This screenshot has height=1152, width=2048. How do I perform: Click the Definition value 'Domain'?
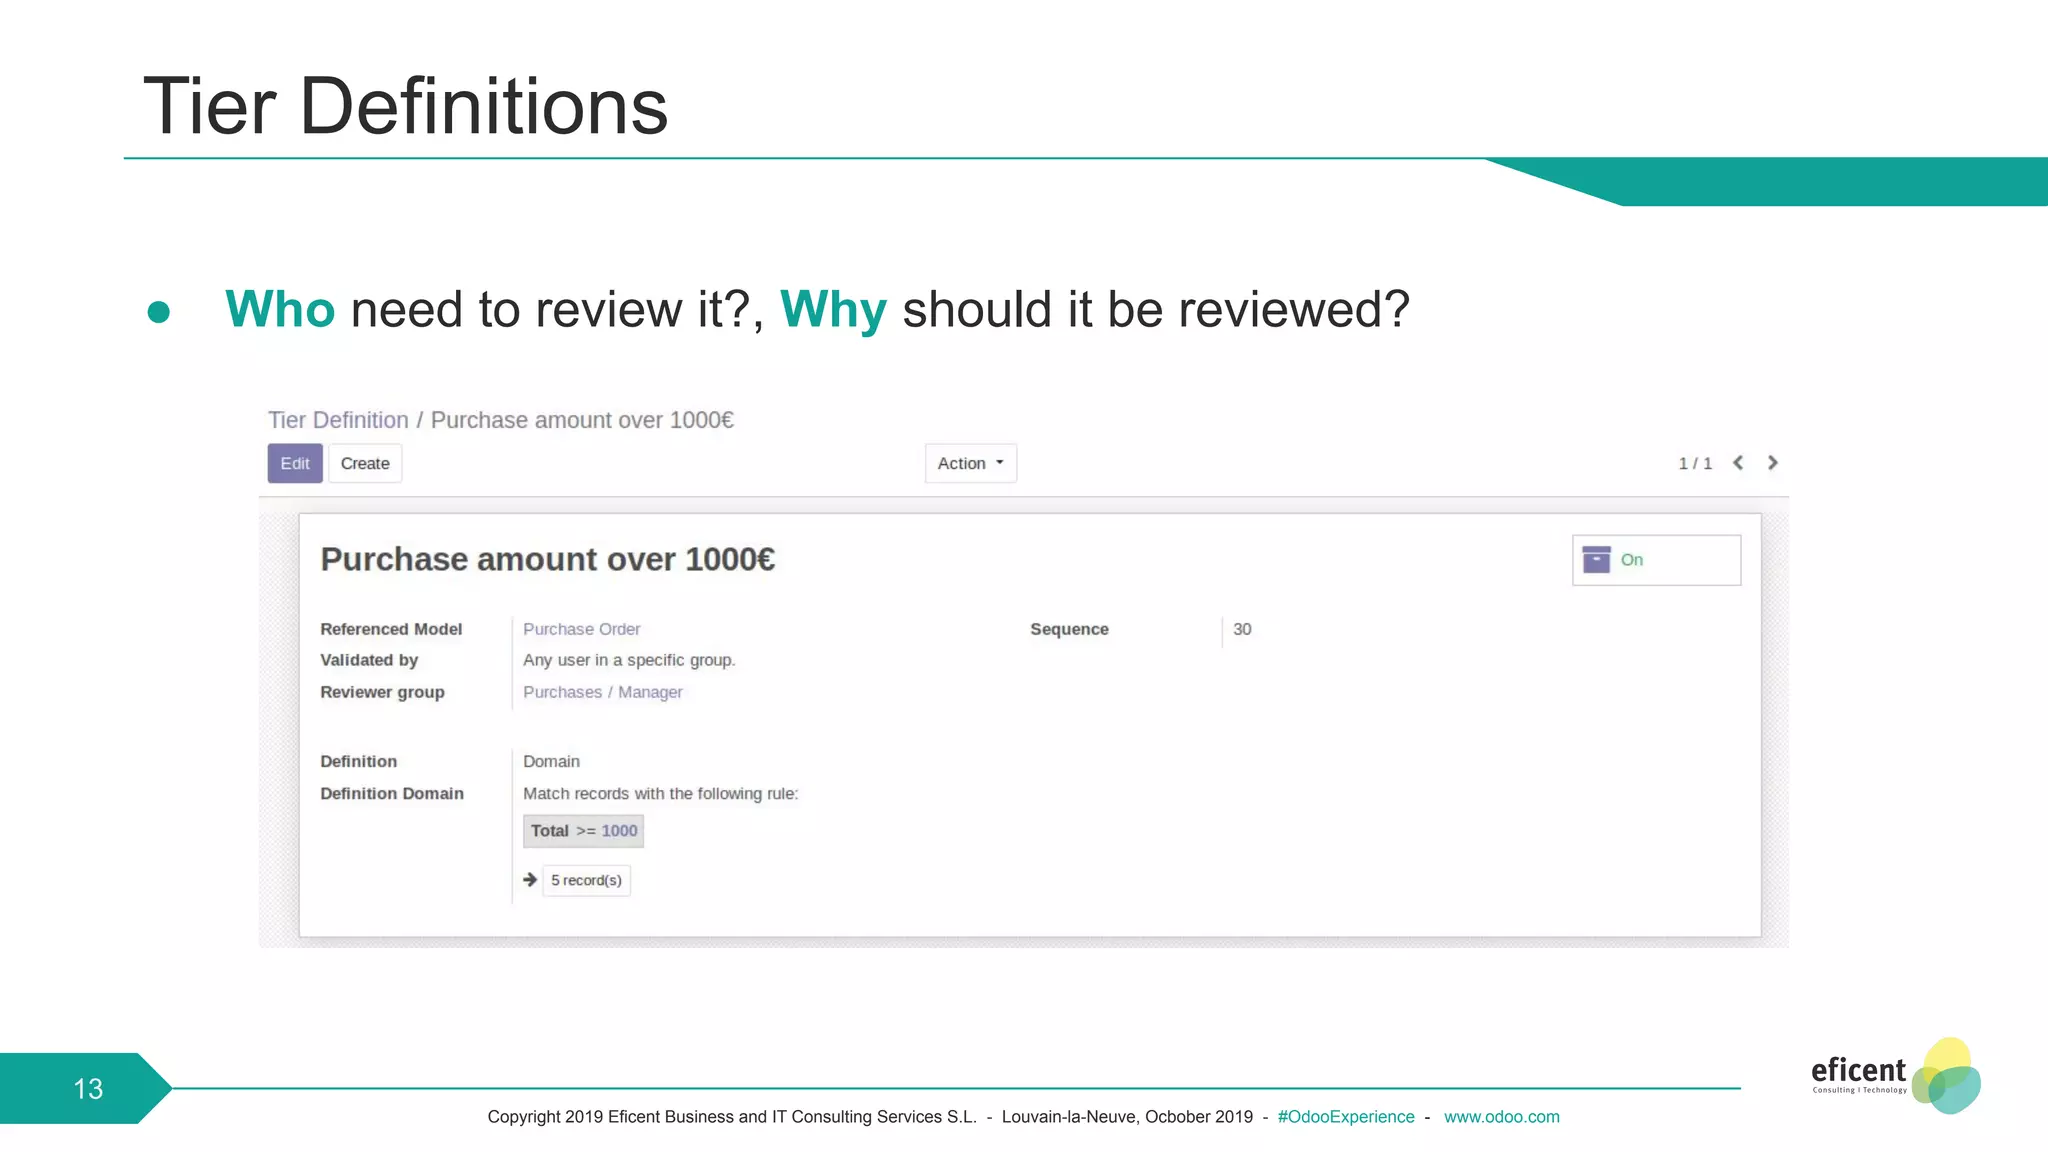pyautogui.click(x=551, y=761)
